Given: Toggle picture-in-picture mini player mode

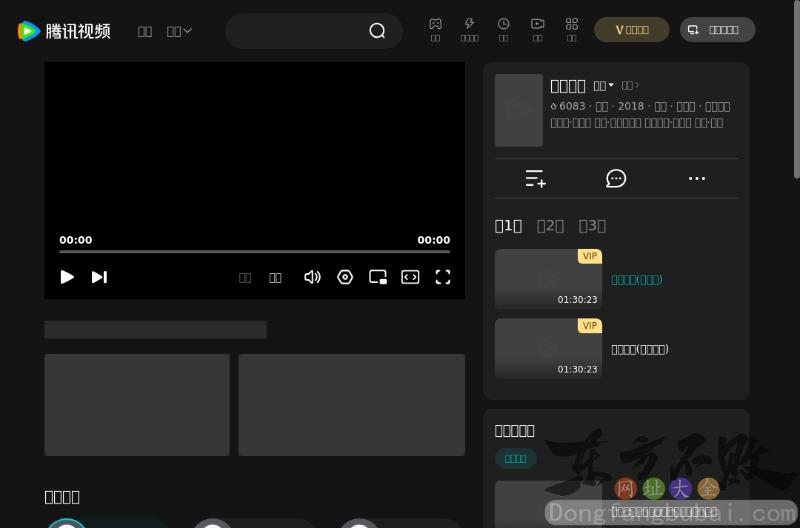Looking at the screenshot, I should coord(378,277).
